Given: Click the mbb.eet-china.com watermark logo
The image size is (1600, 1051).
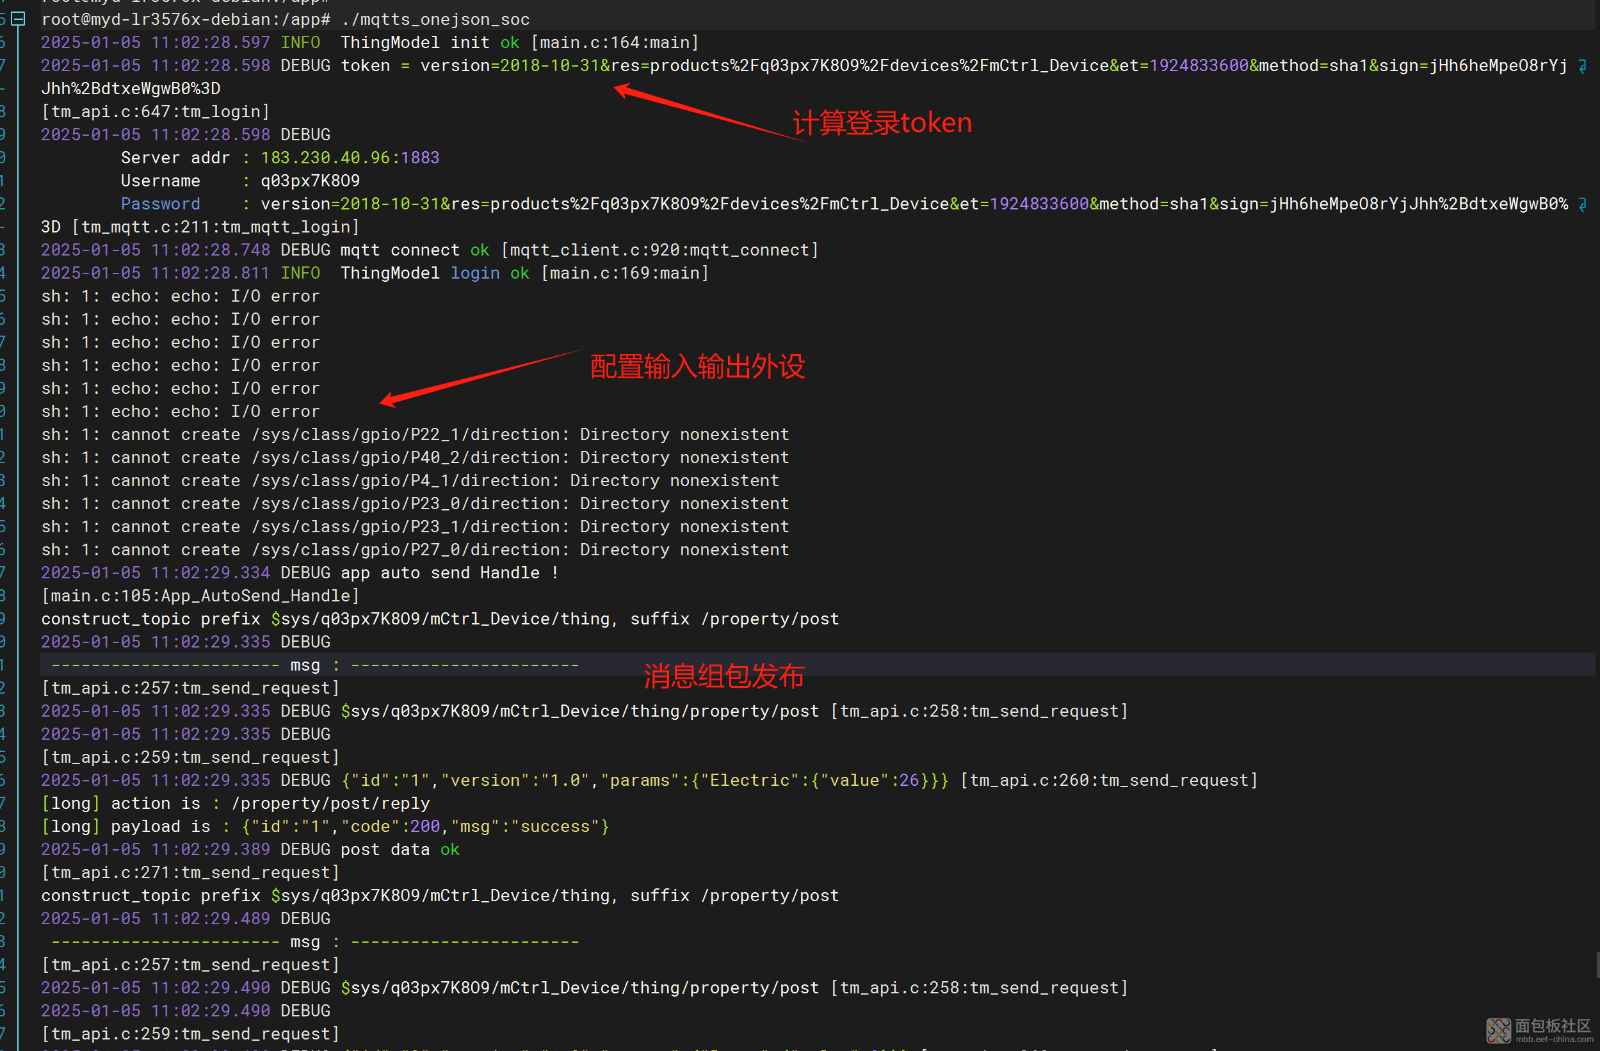Looking at the screenshot, I should (1538, 1030).
